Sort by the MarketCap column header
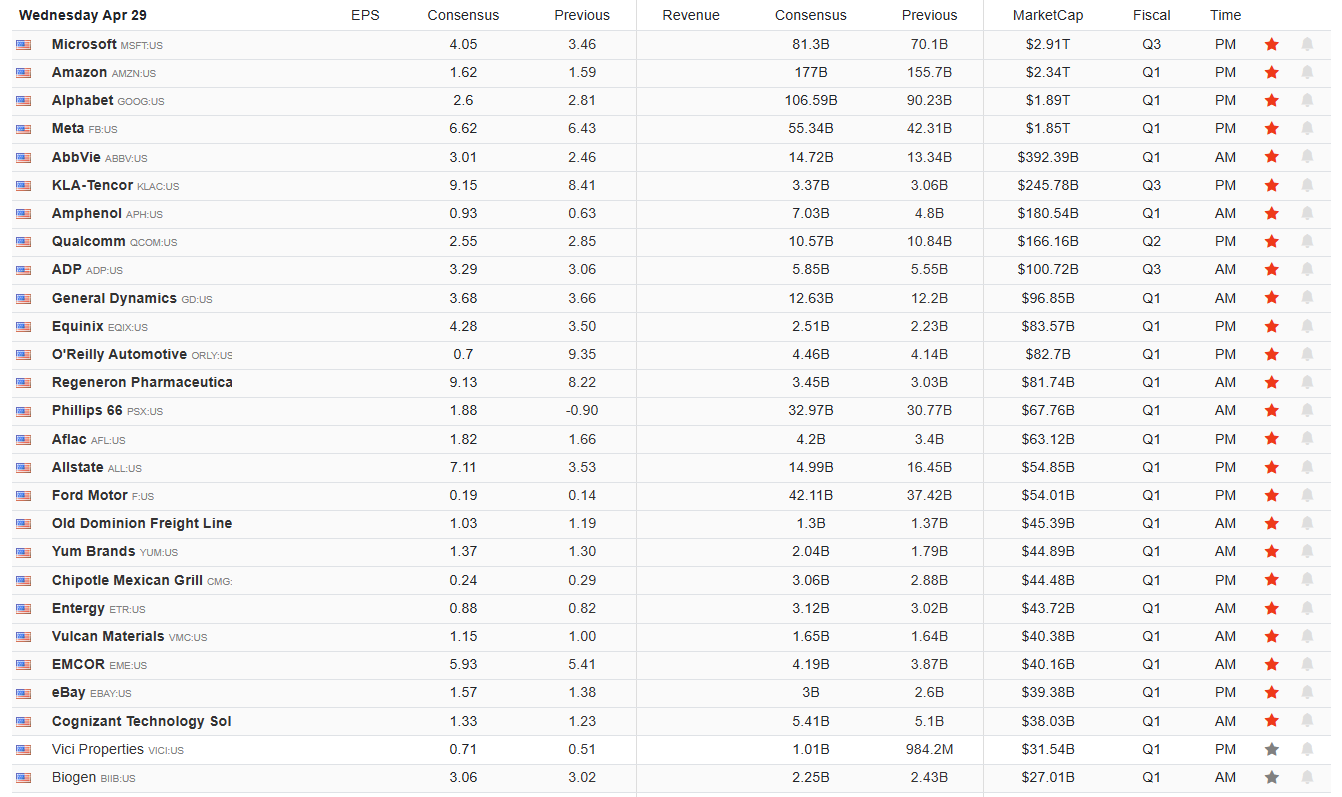Viewport: 1342px width, 797px height. (x=1047, y=15)
